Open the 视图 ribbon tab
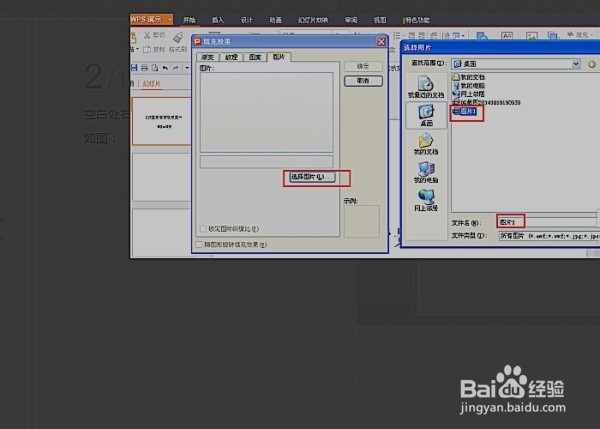Image resolution: width=600 pixels, height=429 pixels. [380, 20]
